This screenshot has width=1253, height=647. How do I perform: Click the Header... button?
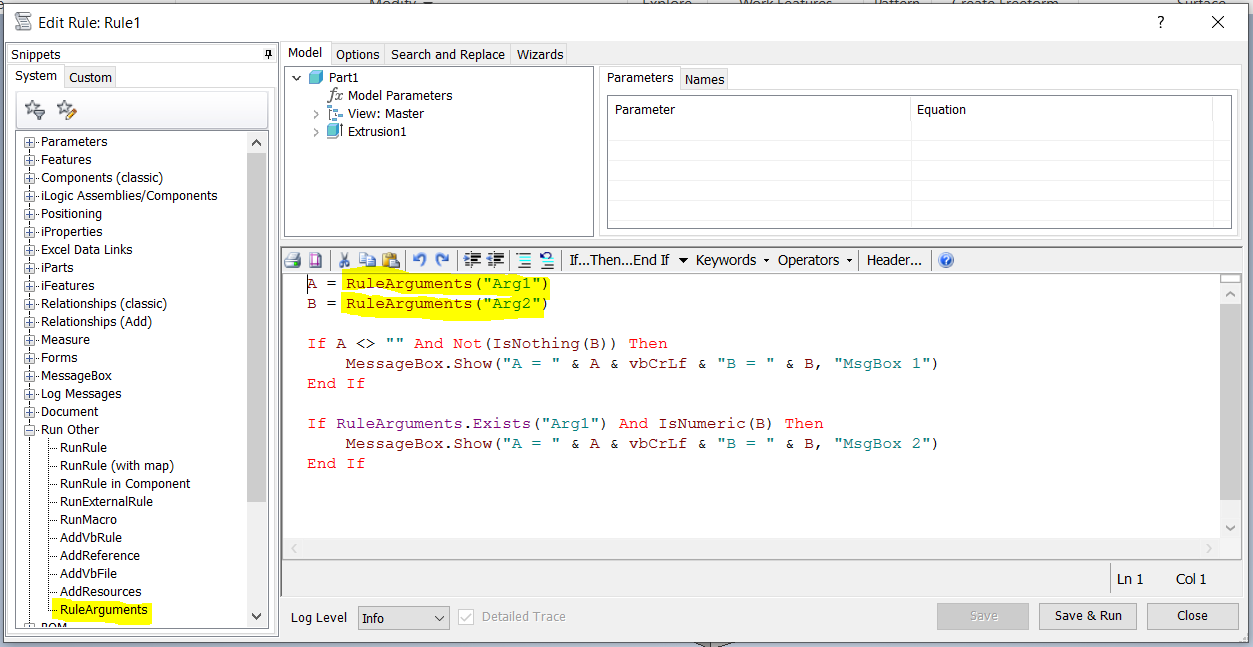coord(894,260)
